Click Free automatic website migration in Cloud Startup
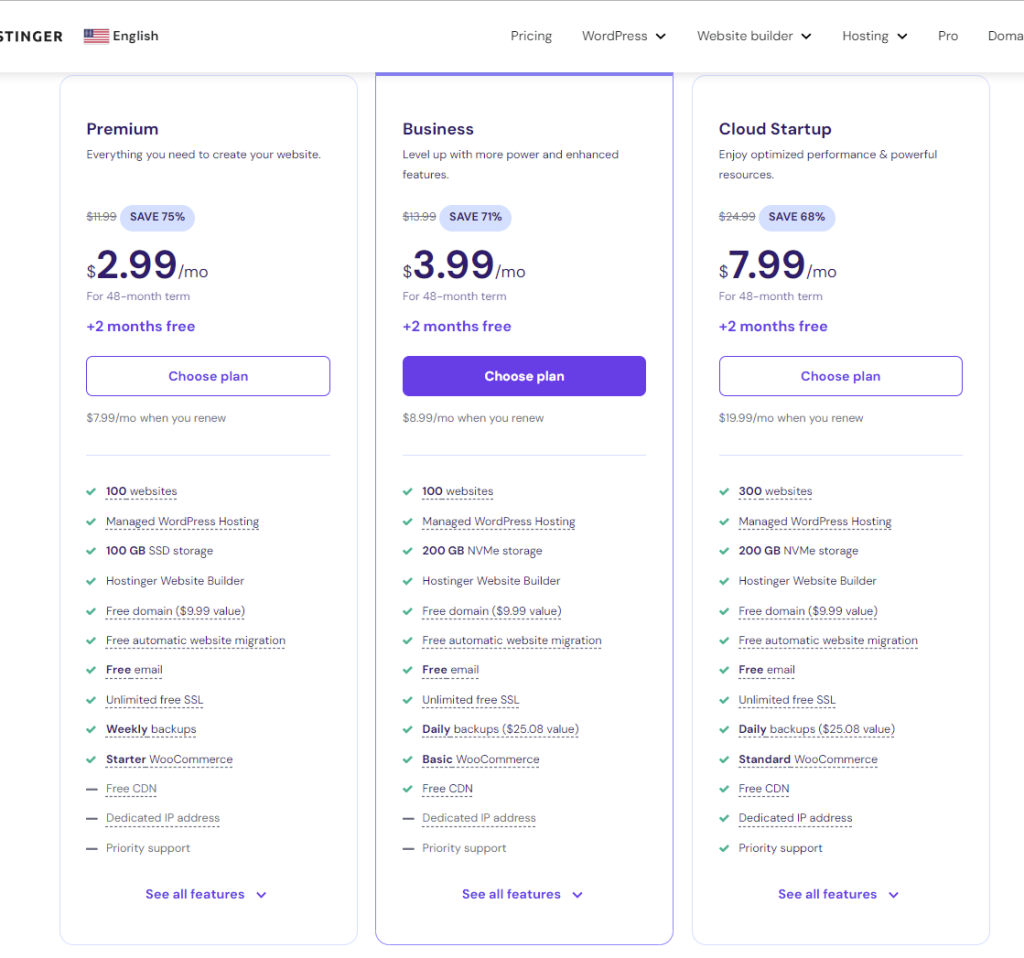The width and height of the screenshot is (1024, 958). pos(827,640)
